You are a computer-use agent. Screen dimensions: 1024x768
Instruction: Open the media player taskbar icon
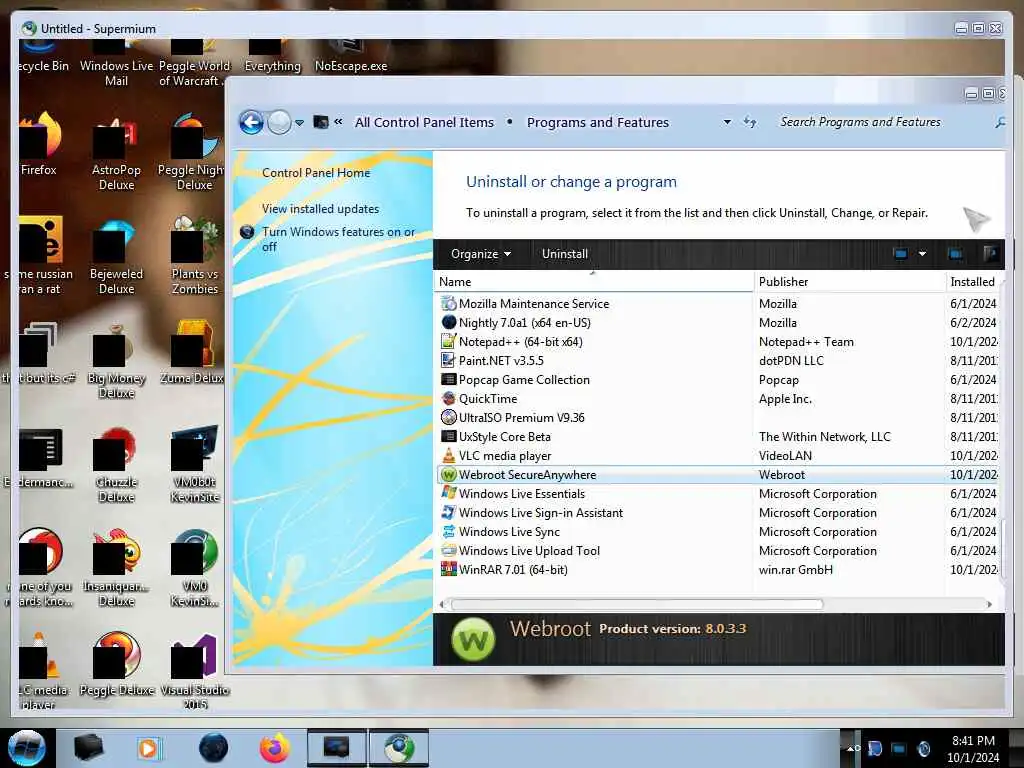149,748
